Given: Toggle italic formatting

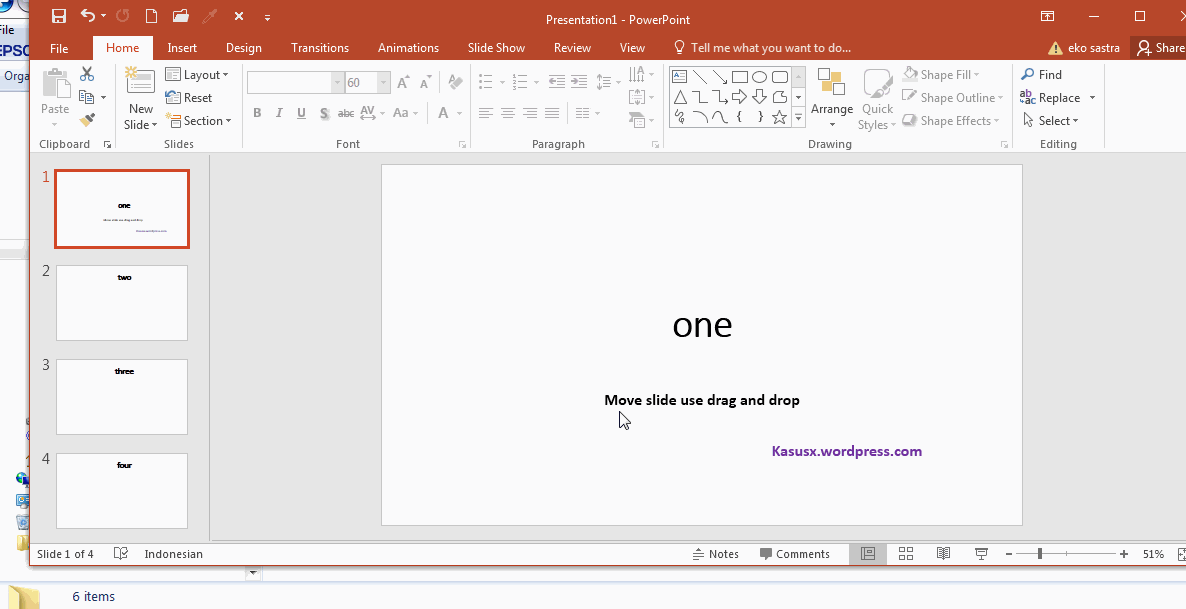Looking at the screenshot, I should [279, 113].
